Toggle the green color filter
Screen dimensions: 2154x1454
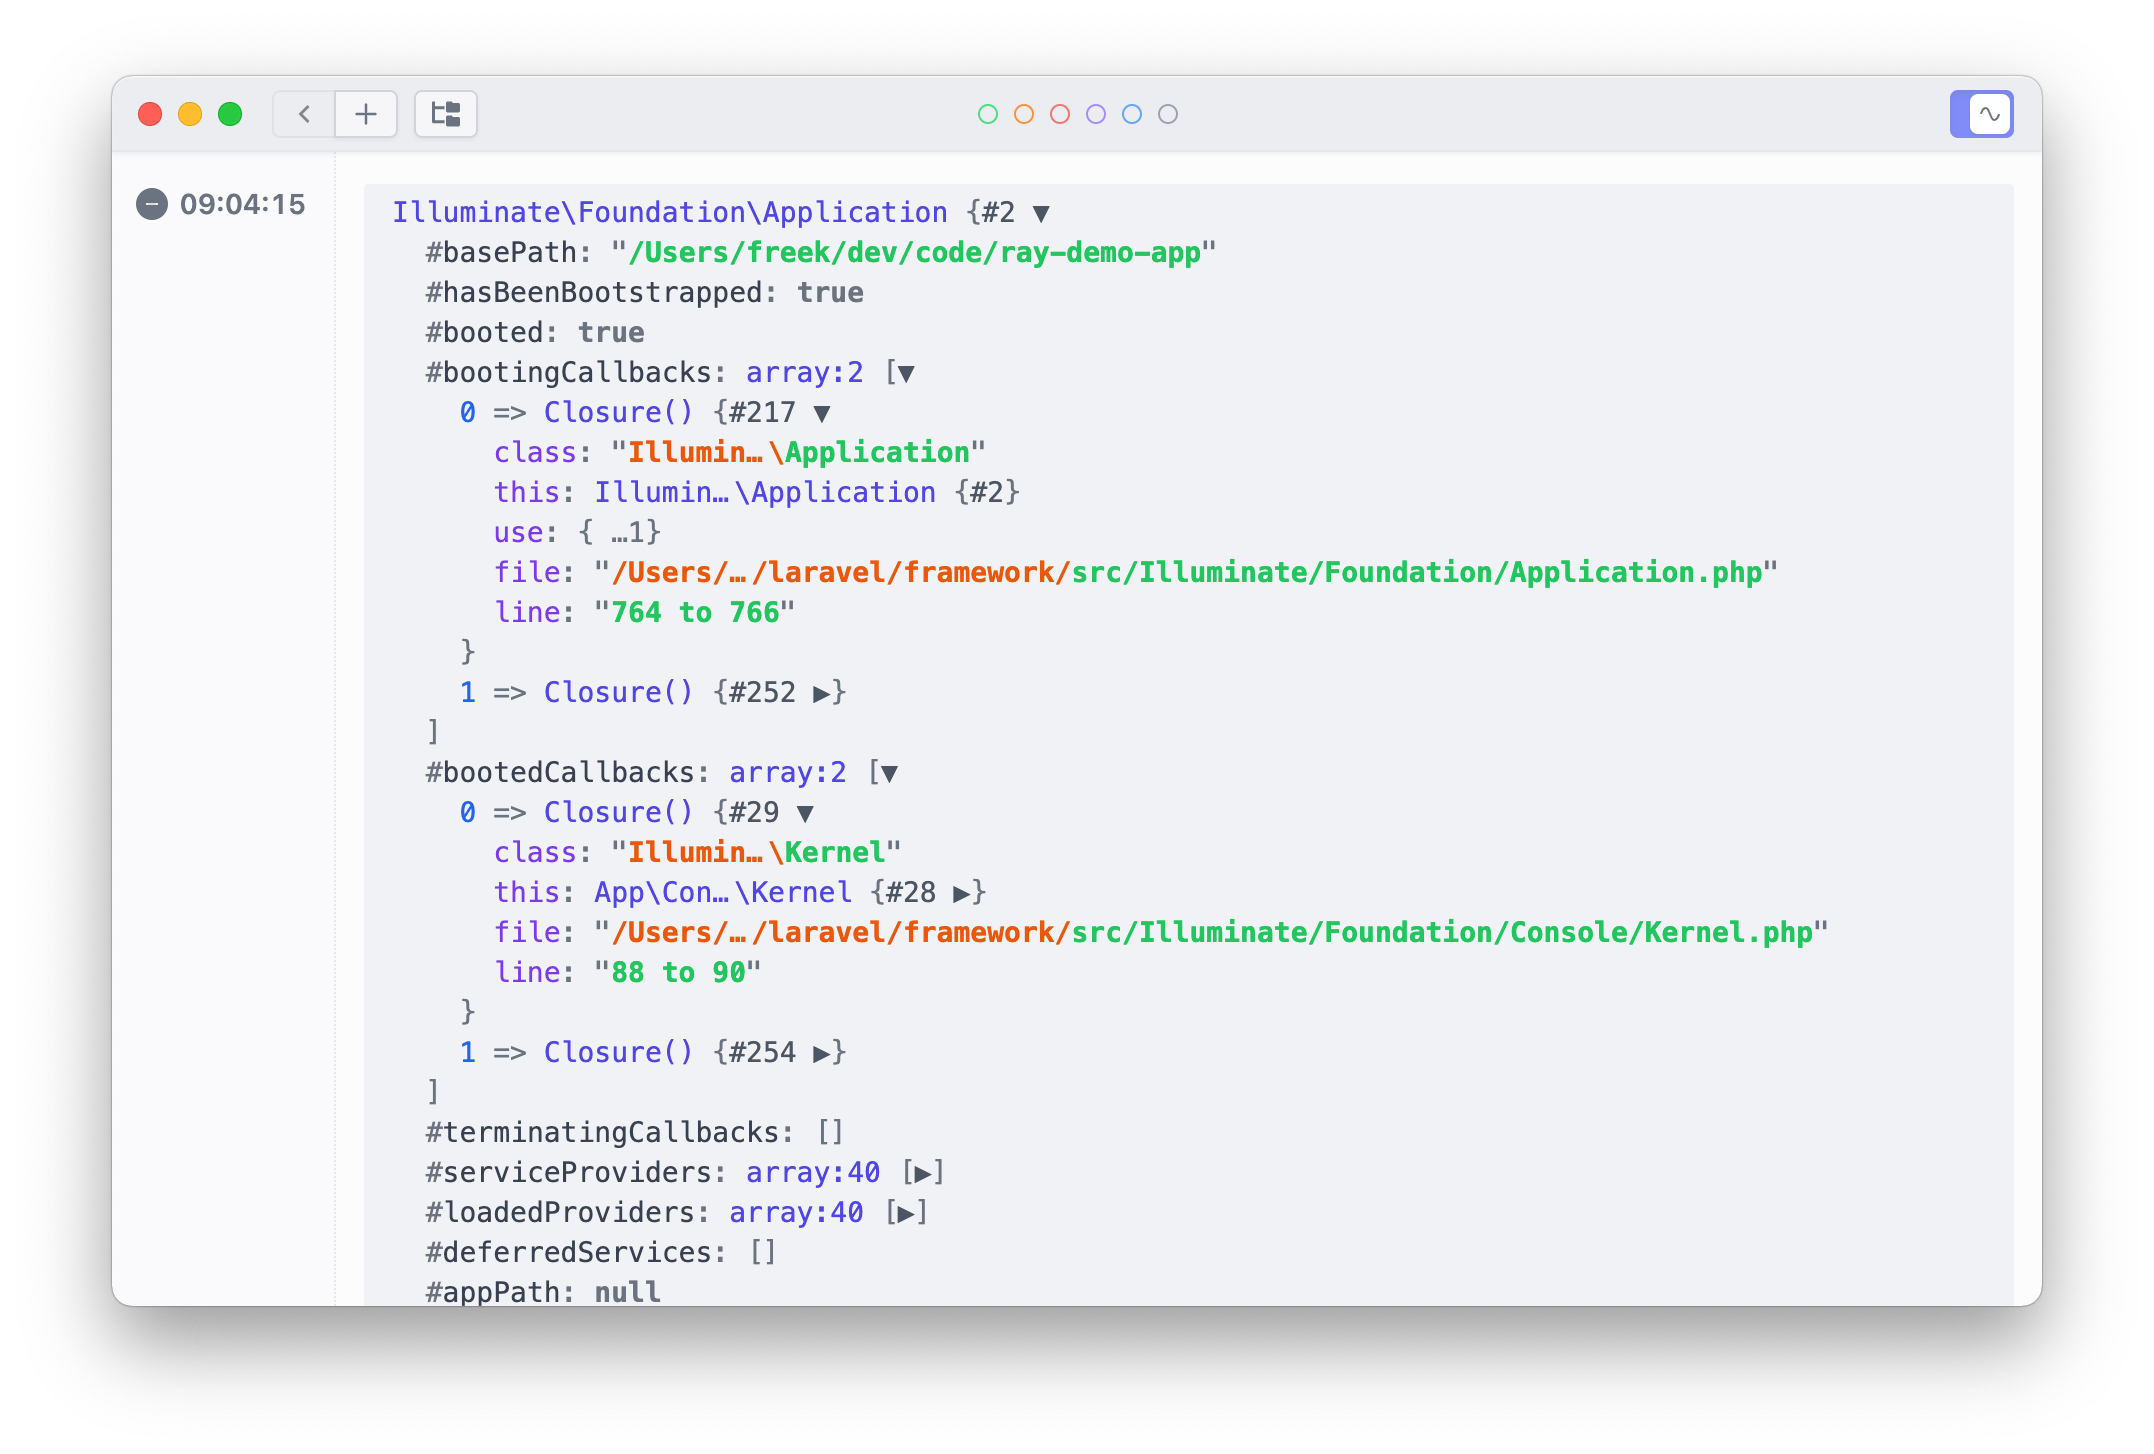[988, 114]
